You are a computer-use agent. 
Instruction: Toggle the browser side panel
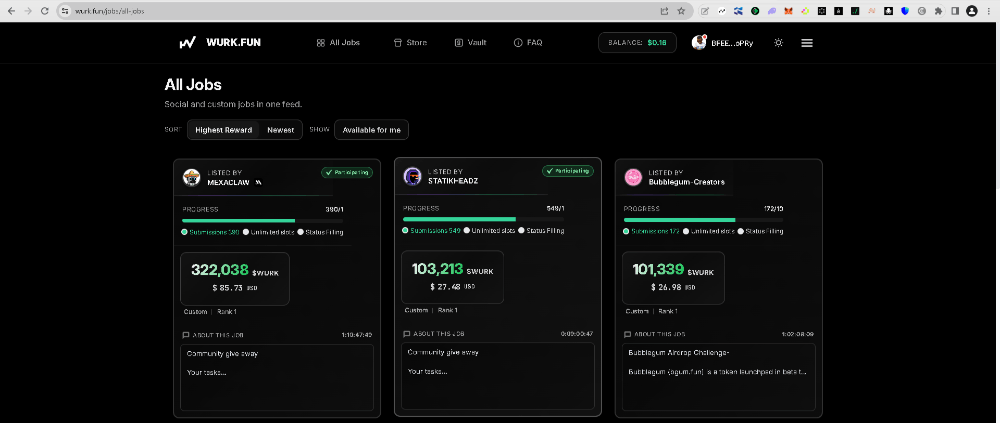click(955, 11)
